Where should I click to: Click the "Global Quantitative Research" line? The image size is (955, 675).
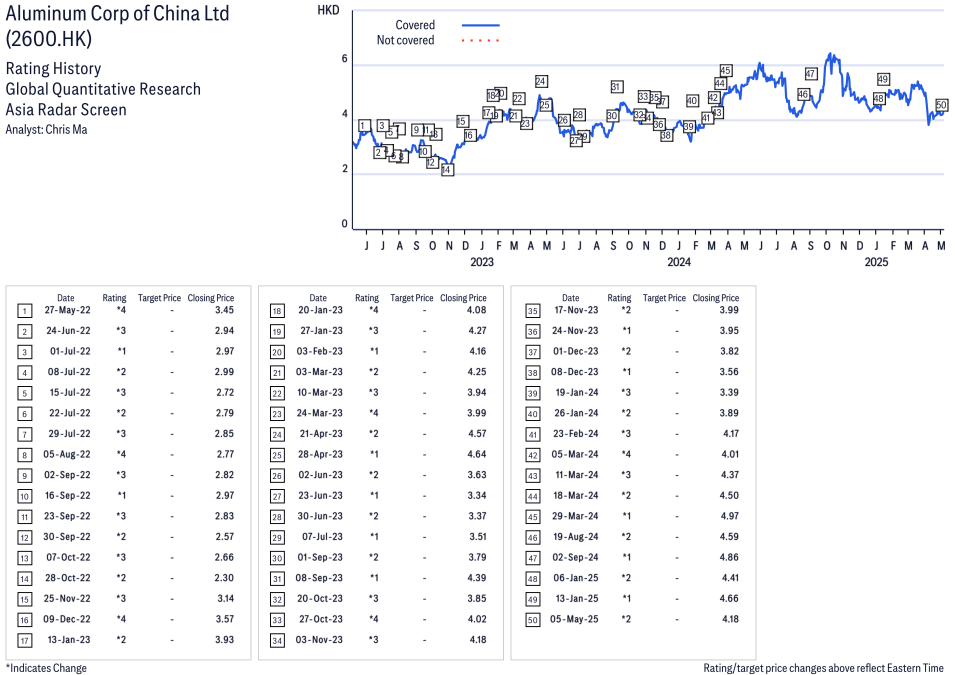point(103,89)
